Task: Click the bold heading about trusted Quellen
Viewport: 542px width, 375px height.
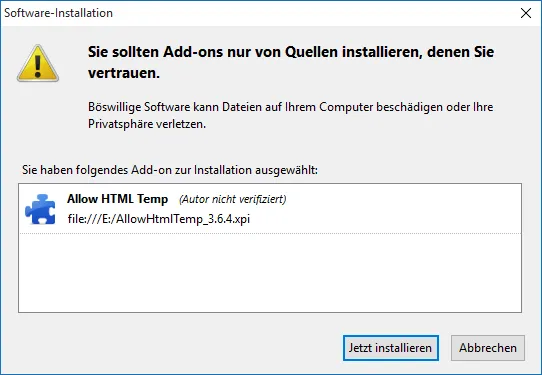Action: pos(291,62)
